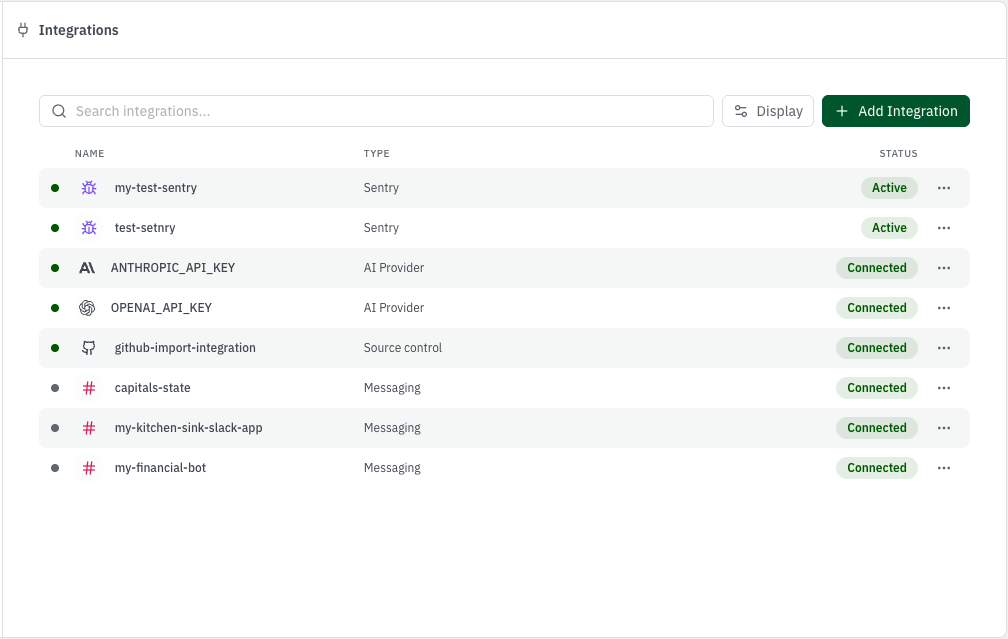Select the my-financial-bot integration name
Viewport: 1008px width, 639px height.
[160, 468]
